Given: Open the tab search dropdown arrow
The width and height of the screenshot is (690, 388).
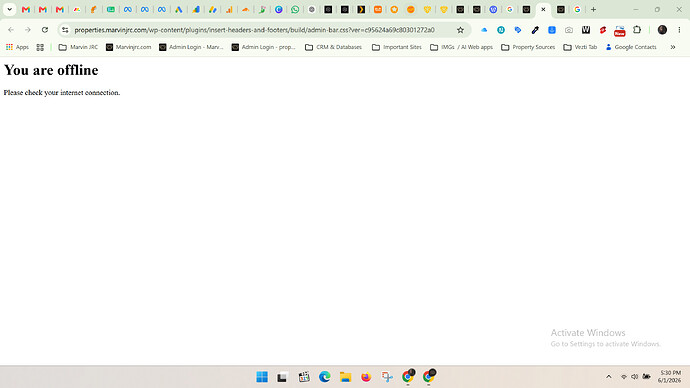Looking at the screenshot, I should pos(9,9).
